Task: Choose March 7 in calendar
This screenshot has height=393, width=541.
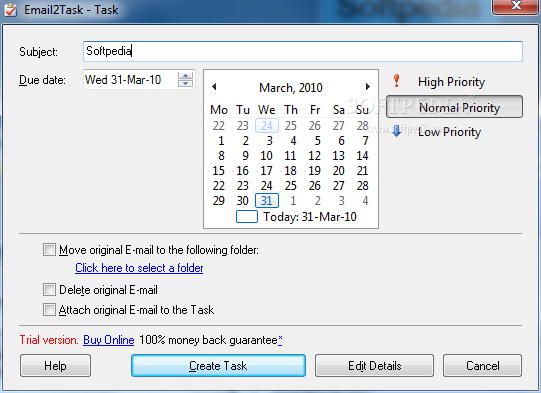Action: [x=365, y=141]
